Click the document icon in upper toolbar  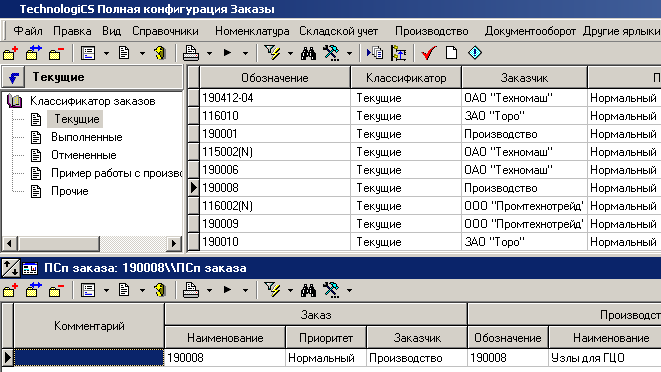pos(124,53)
